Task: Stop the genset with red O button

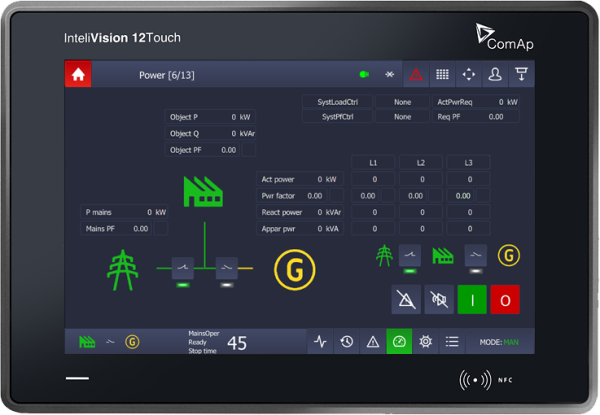Action: tap(505, 299)
